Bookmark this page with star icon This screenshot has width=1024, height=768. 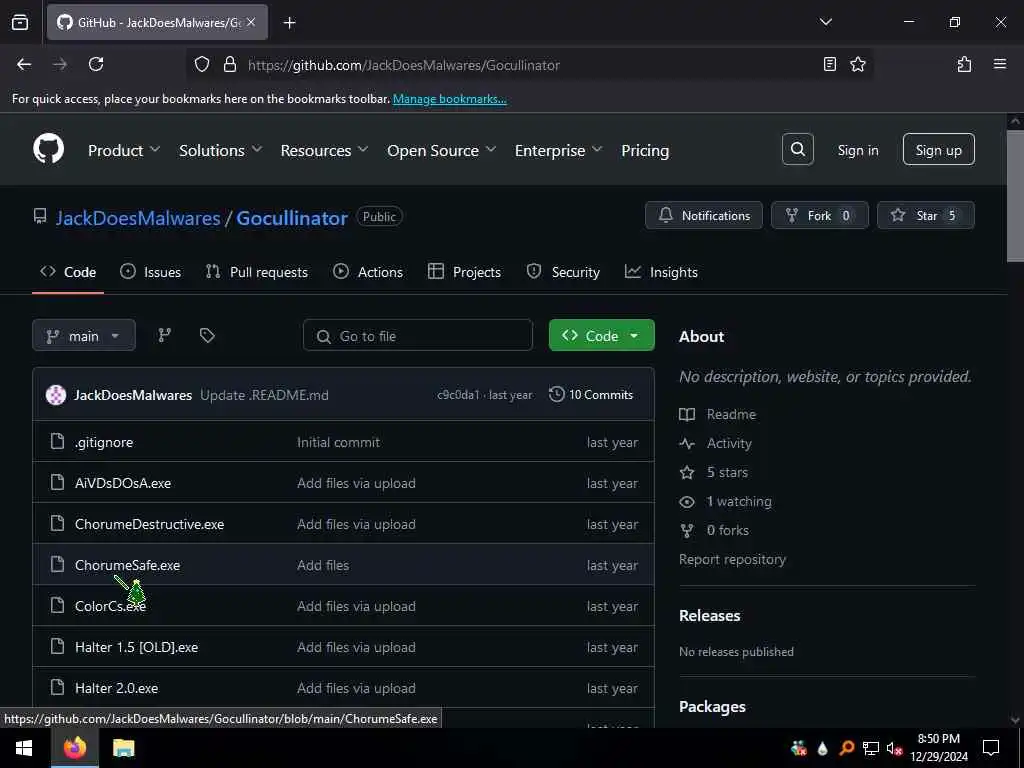(x=857, y=64)
